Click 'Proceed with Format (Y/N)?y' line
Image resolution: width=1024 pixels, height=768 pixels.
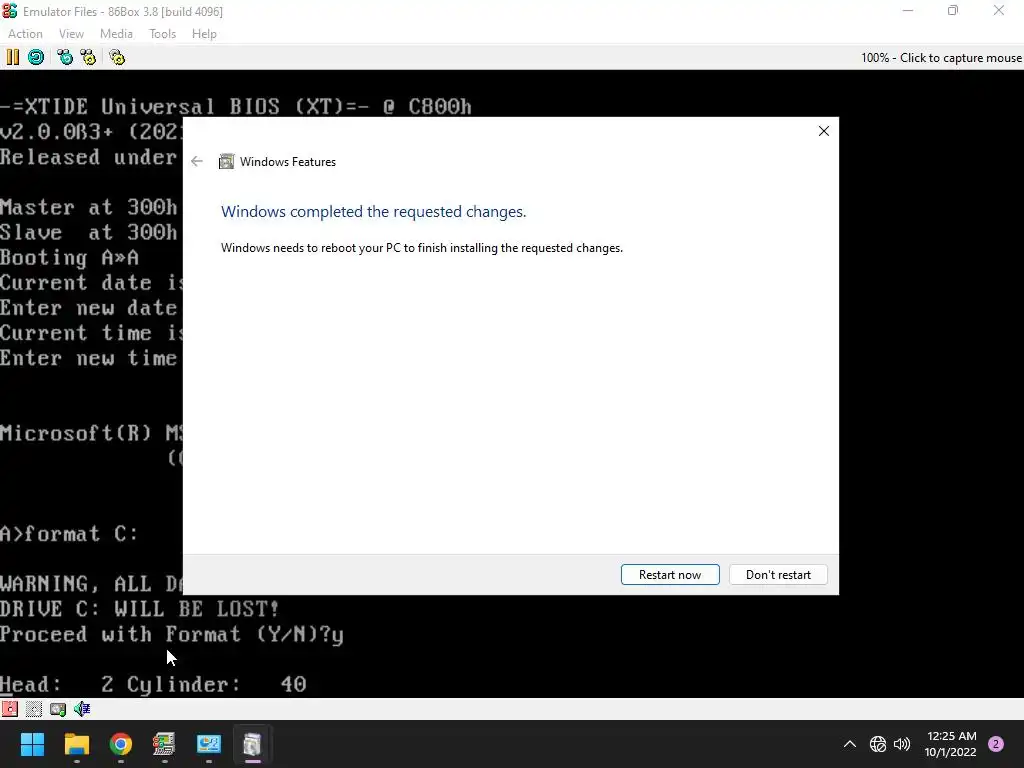coord(172,634)
